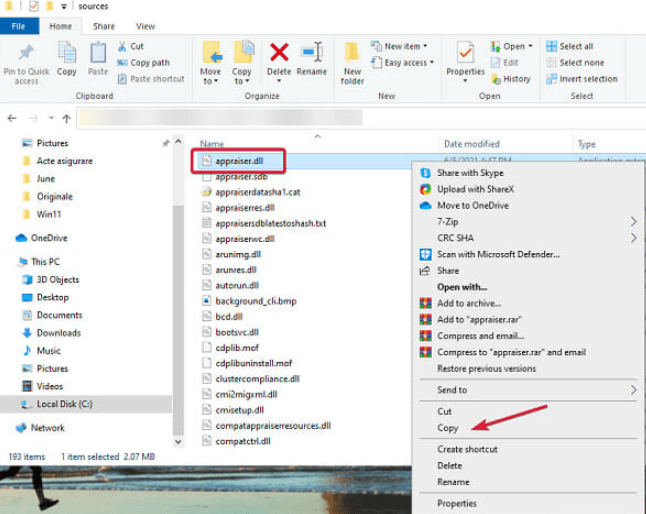Choose Copy in the context menu
Viewport: 646px width, 514px height.
tap(448, 428)
